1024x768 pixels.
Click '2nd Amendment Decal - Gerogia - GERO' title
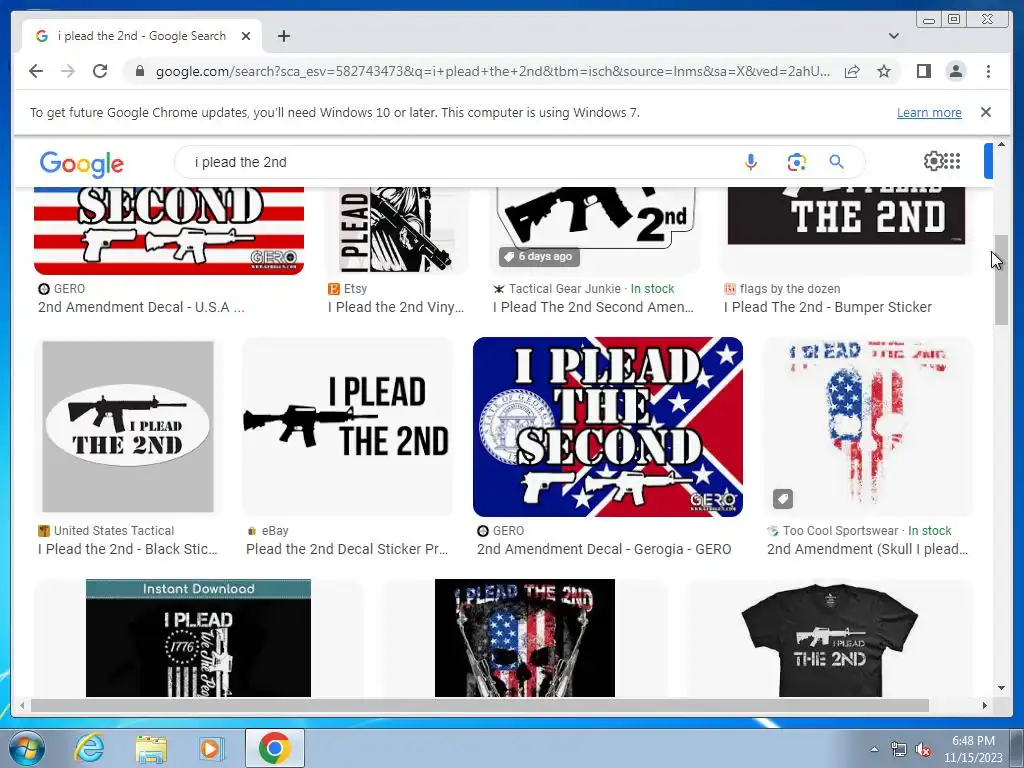point(604,549)
